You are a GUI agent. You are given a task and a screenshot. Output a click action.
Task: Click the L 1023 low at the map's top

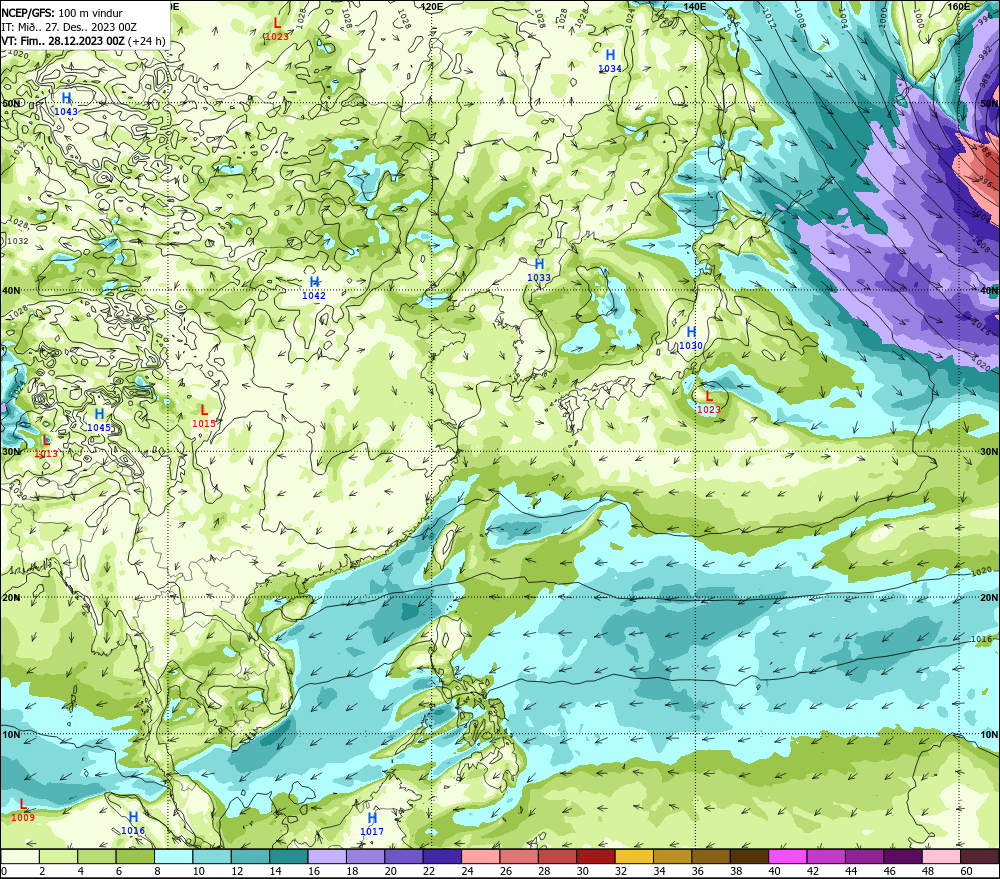point(277,29)
